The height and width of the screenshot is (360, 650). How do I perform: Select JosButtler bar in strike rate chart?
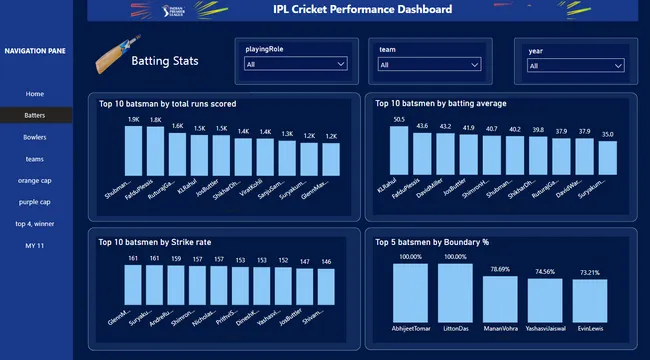click(305, 287)
